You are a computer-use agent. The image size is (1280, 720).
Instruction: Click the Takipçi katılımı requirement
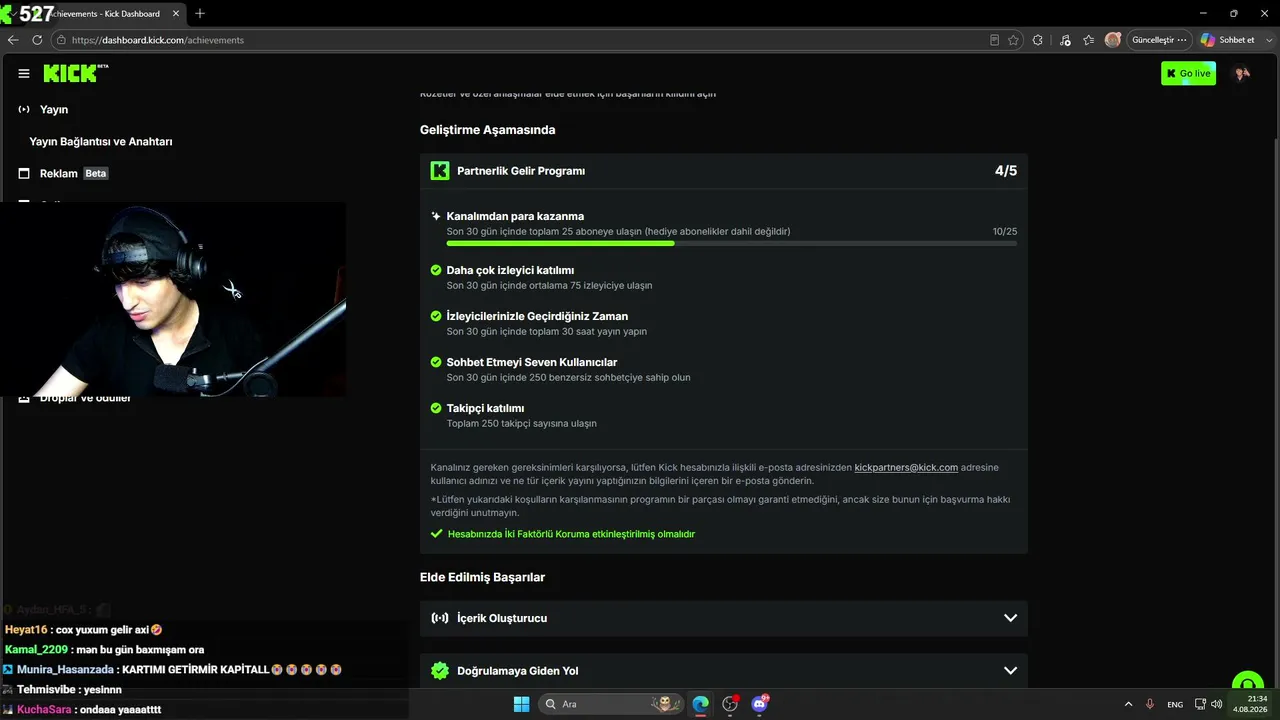(485, 408)
